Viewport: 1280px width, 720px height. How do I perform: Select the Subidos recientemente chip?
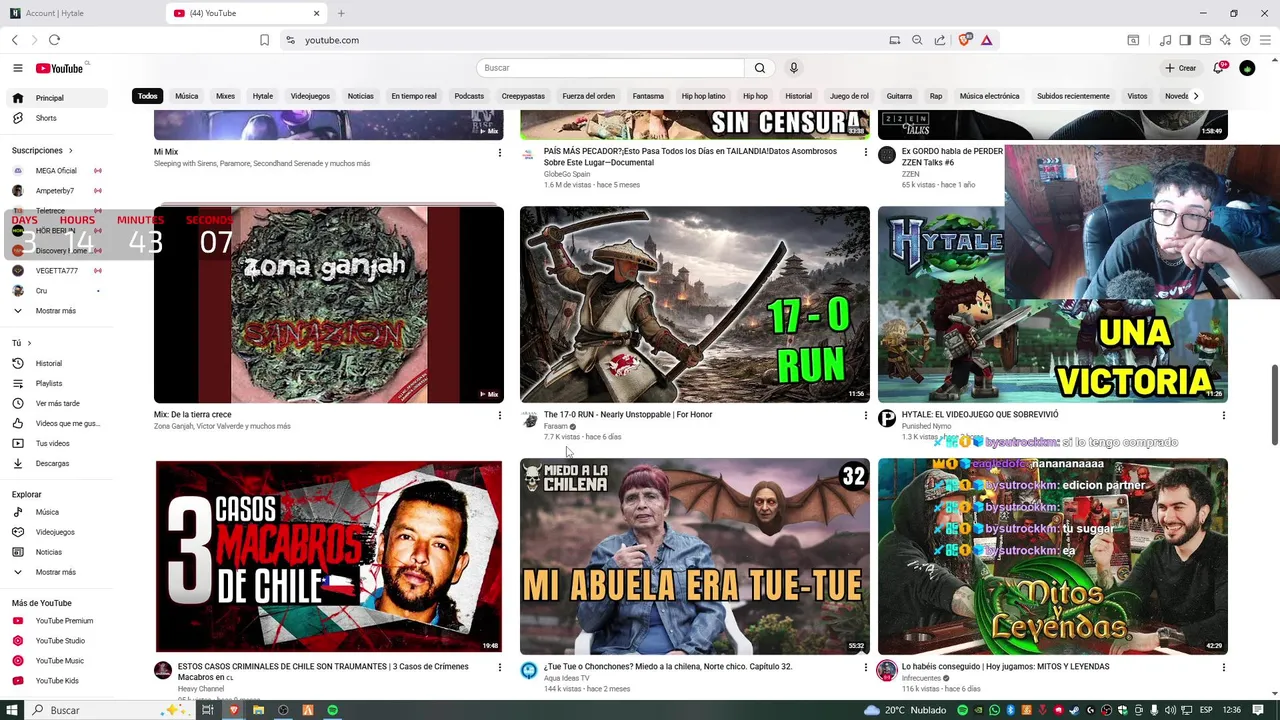click(1073, 96)
